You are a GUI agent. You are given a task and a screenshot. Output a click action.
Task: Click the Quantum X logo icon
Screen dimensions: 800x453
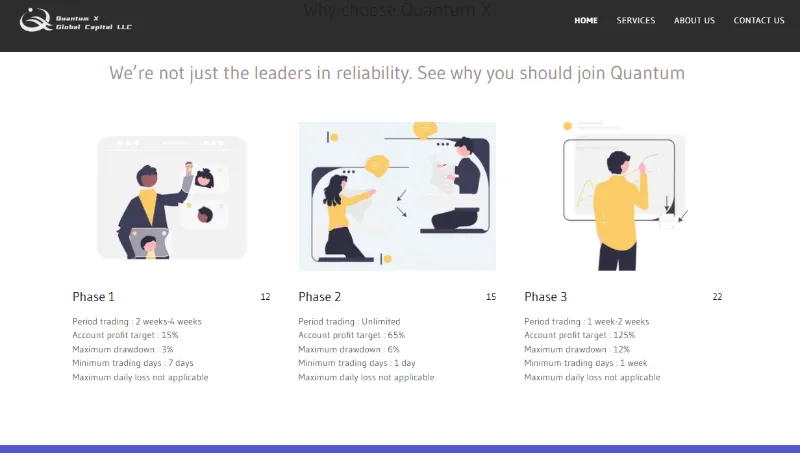[x=35, y=19]
